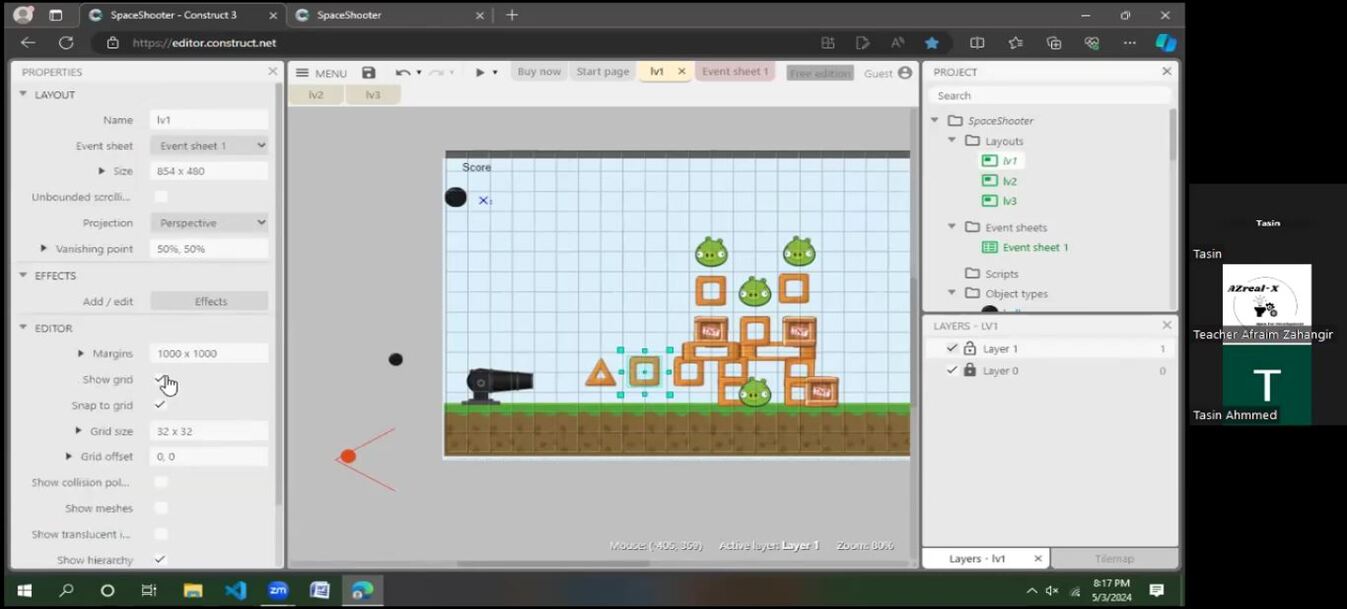
Task: Hide Layer 1 visibility checkbox
Action: [951, 349]
